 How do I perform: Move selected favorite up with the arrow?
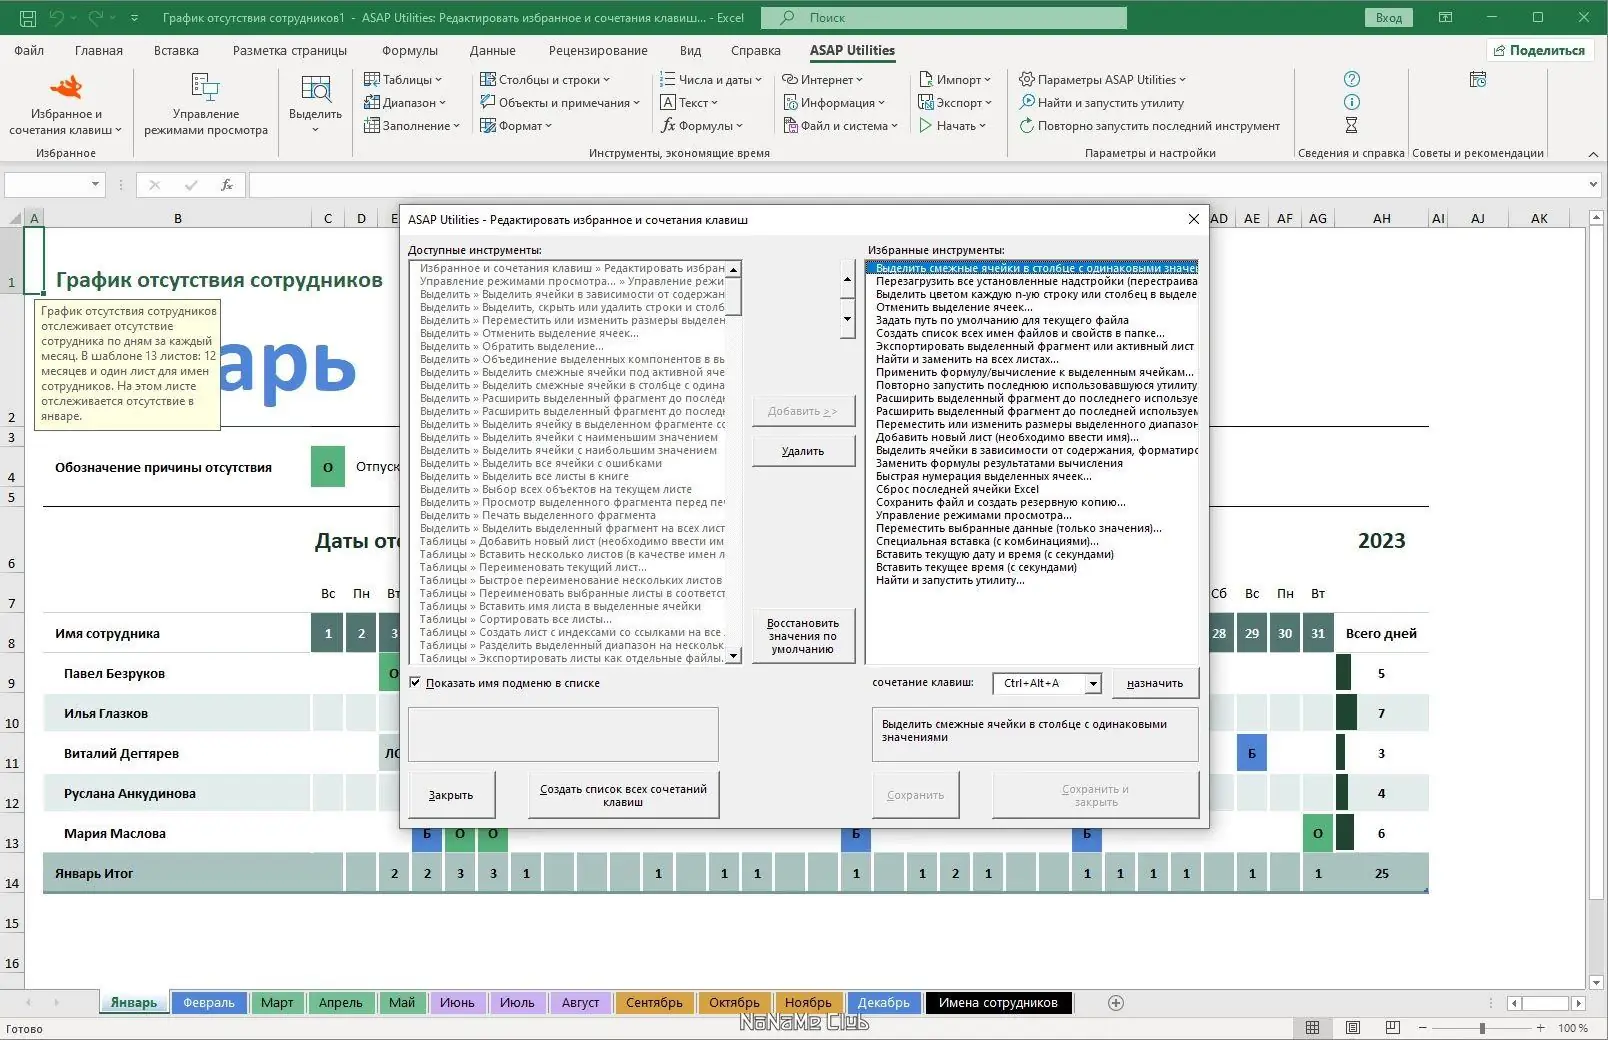pyautogui.click(x=847, y=280)
